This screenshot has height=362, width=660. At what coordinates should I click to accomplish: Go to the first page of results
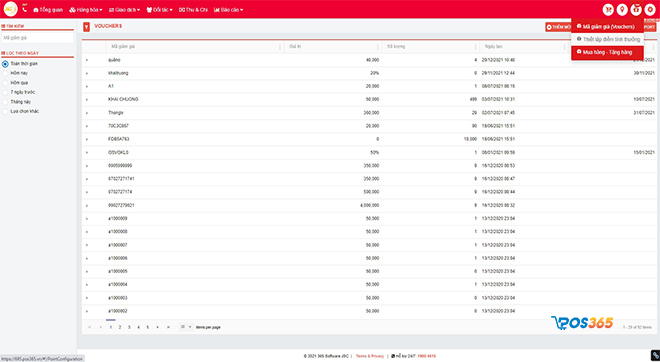click(89, 327)
